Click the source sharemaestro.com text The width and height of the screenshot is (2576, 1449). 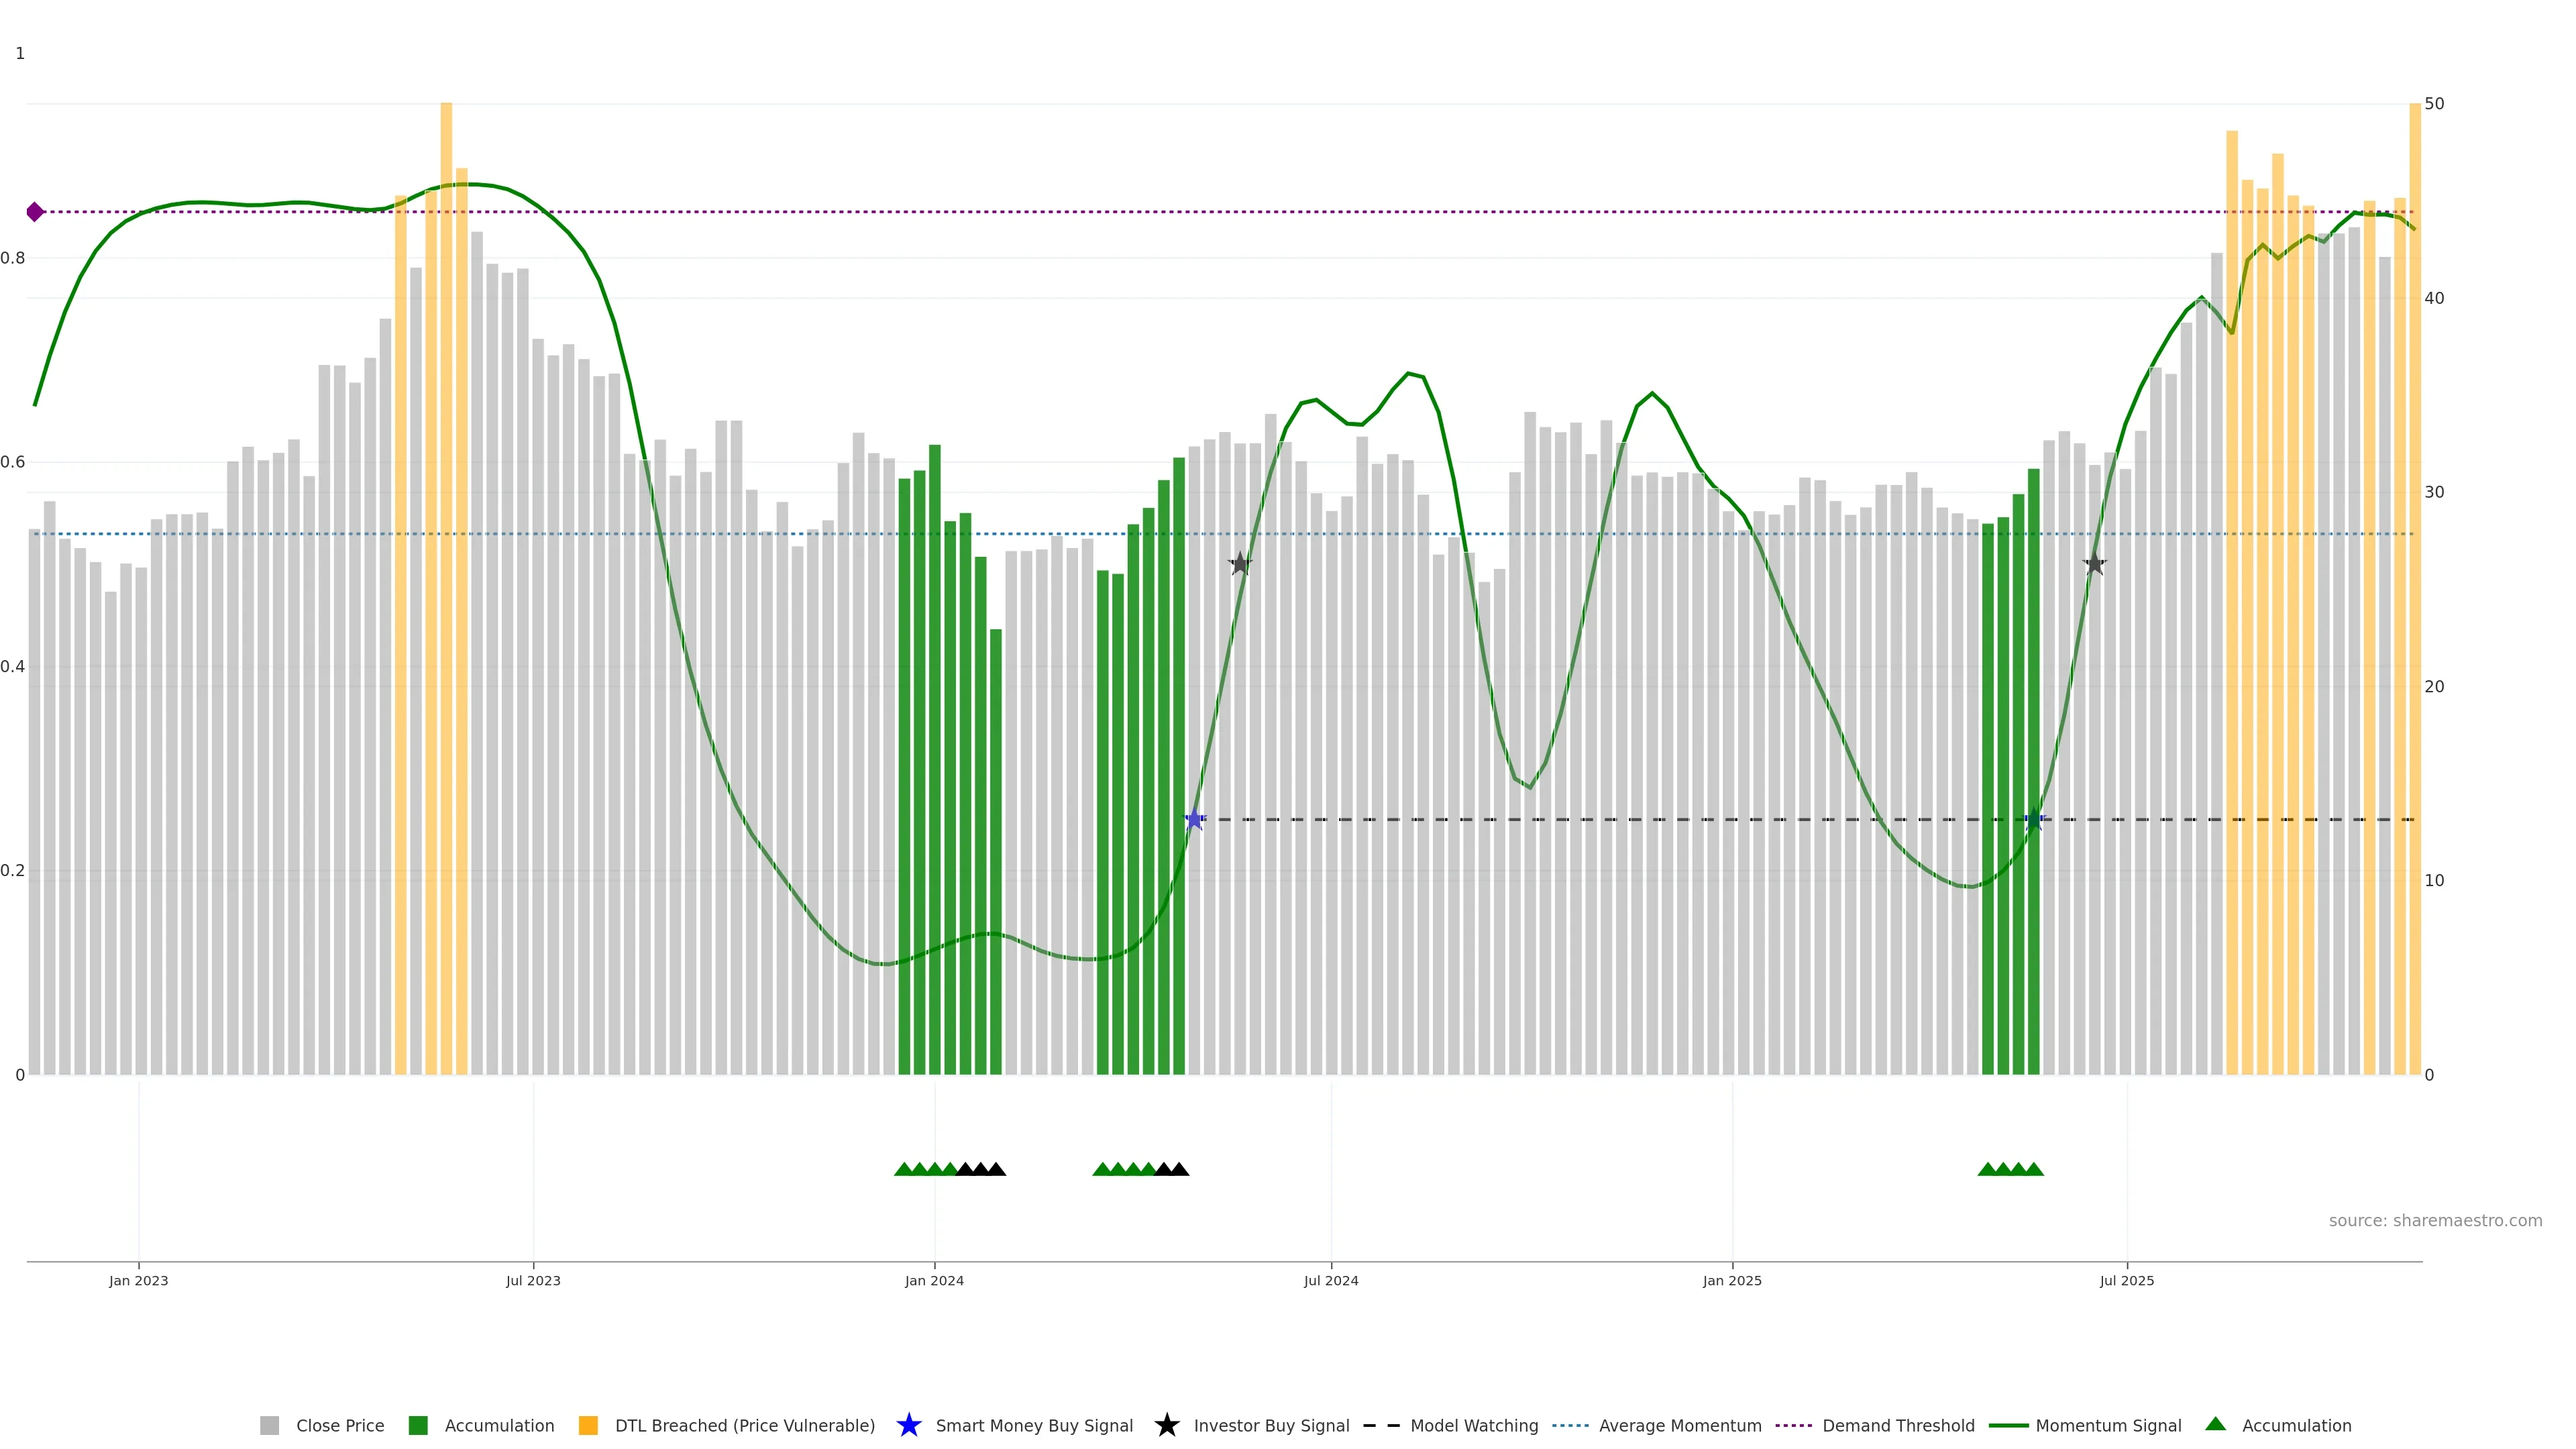click(2434, 1221)
